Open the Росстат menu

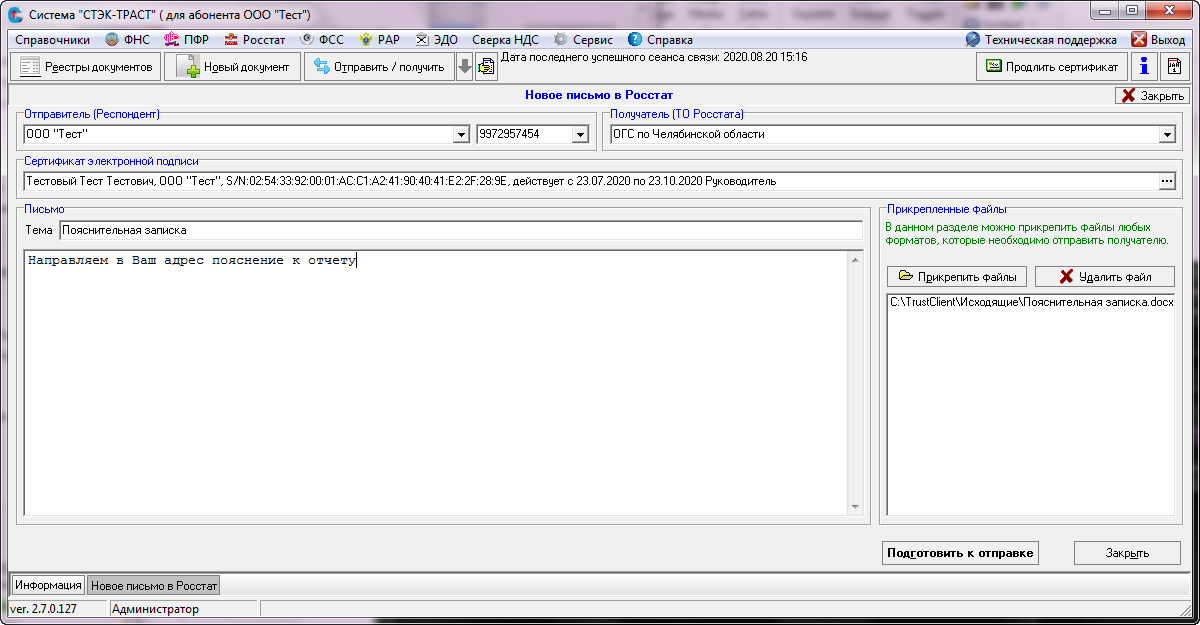pos(255,40)
